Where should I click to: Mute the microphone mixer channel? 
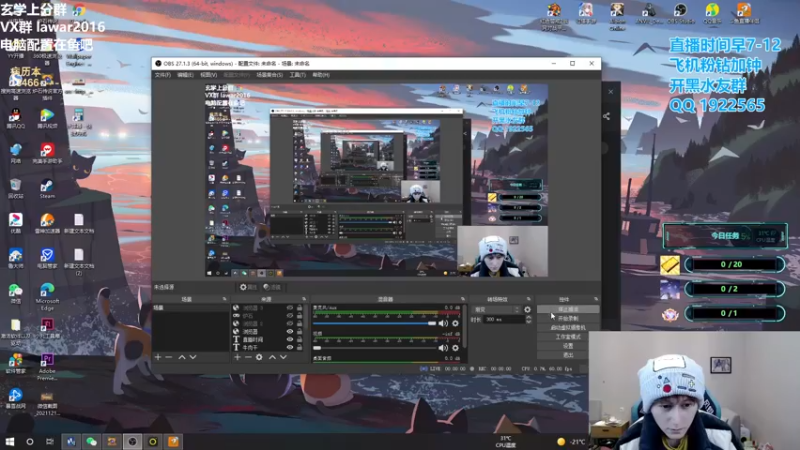pyautogui.click(x=443, y=323)
